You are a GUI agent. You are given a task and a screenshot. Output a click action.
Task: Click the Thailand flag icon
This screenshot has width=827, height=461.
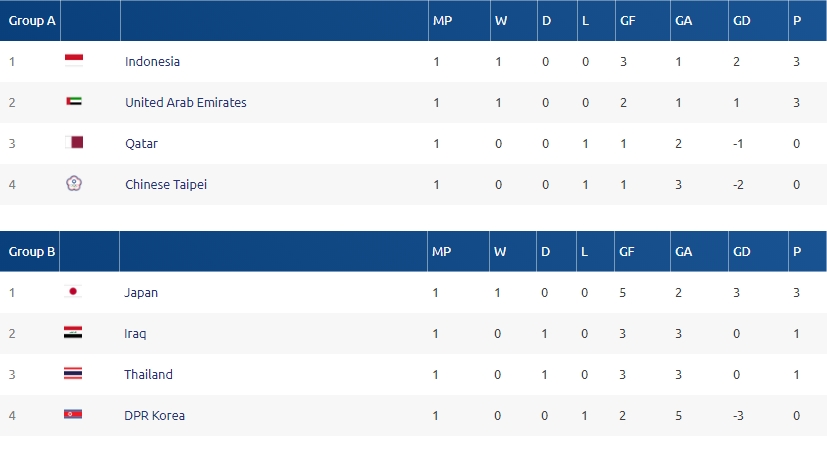click(x=73, y=374)
